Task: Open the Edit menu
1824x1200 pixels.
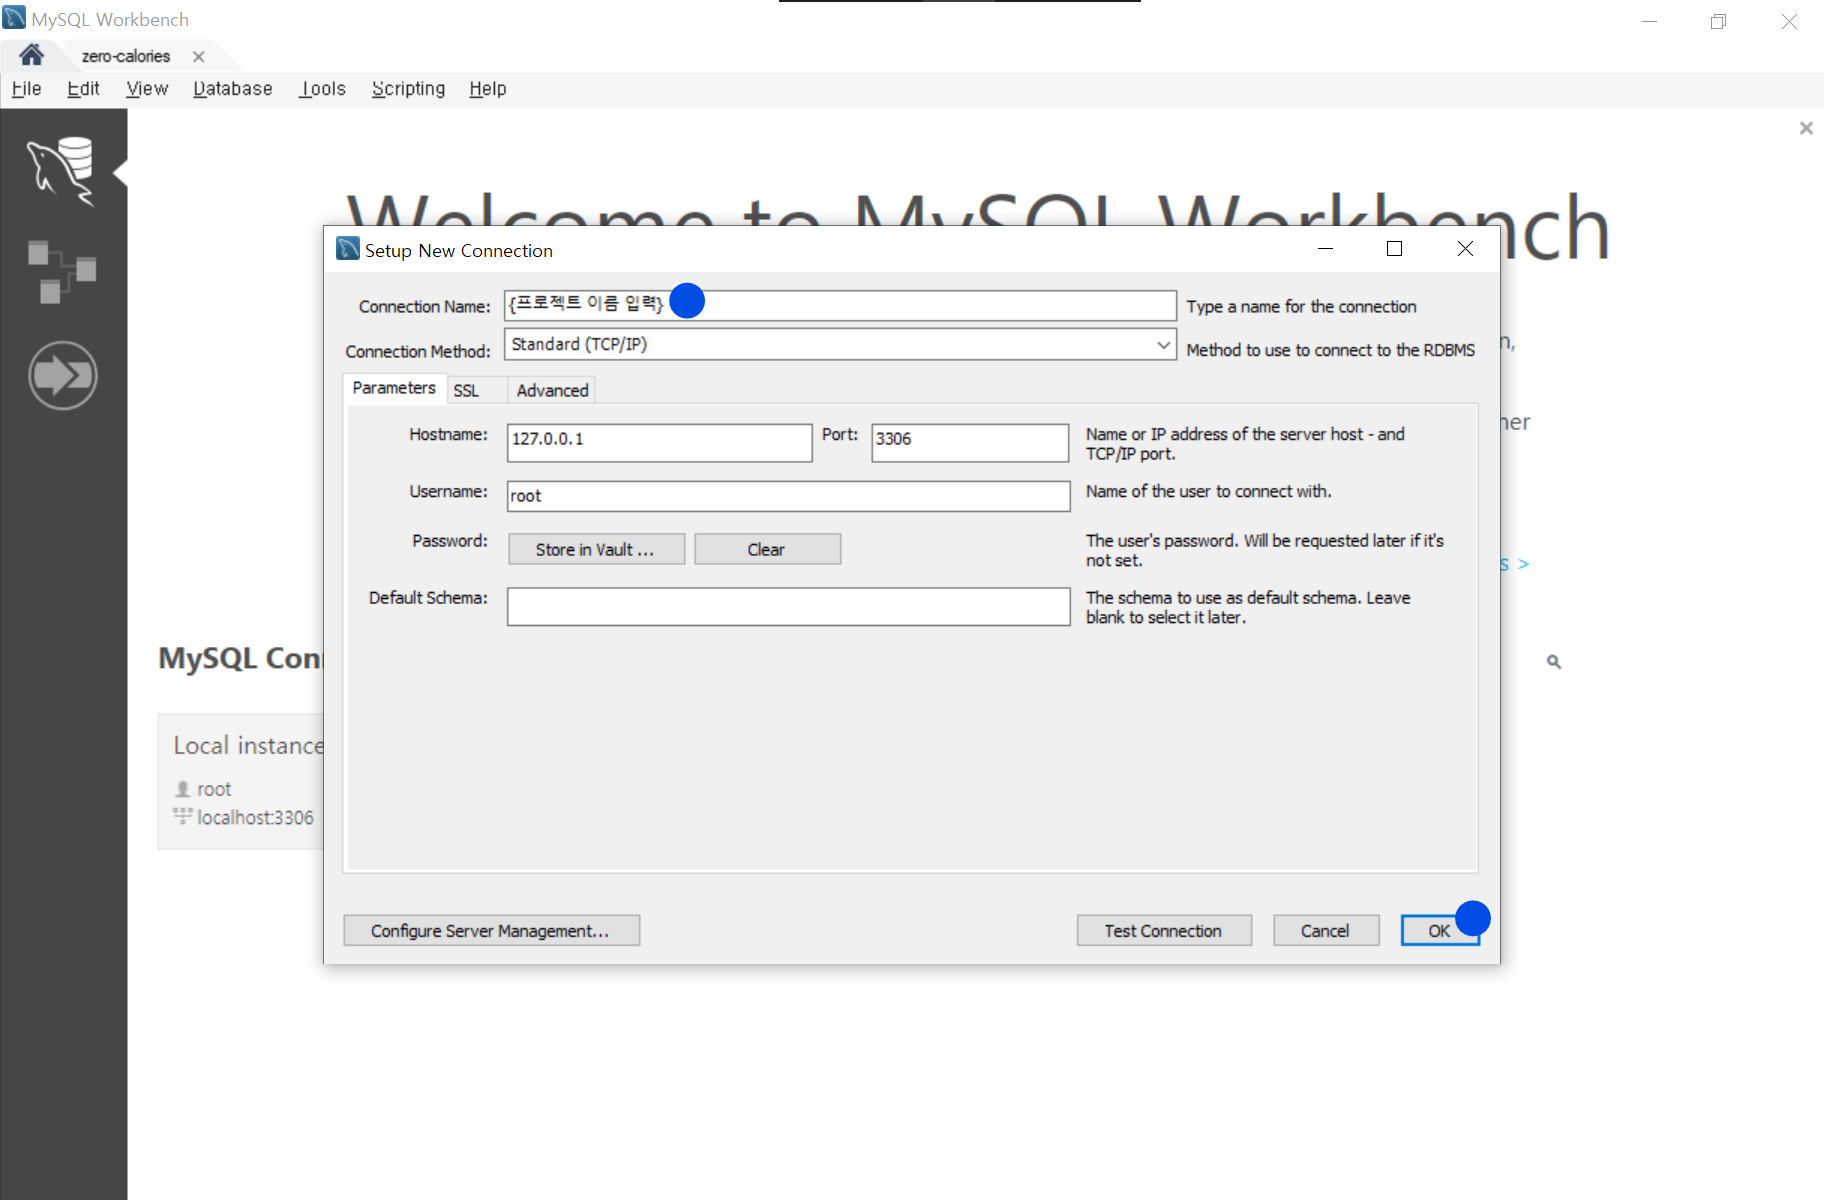Action: coord(83,89)
